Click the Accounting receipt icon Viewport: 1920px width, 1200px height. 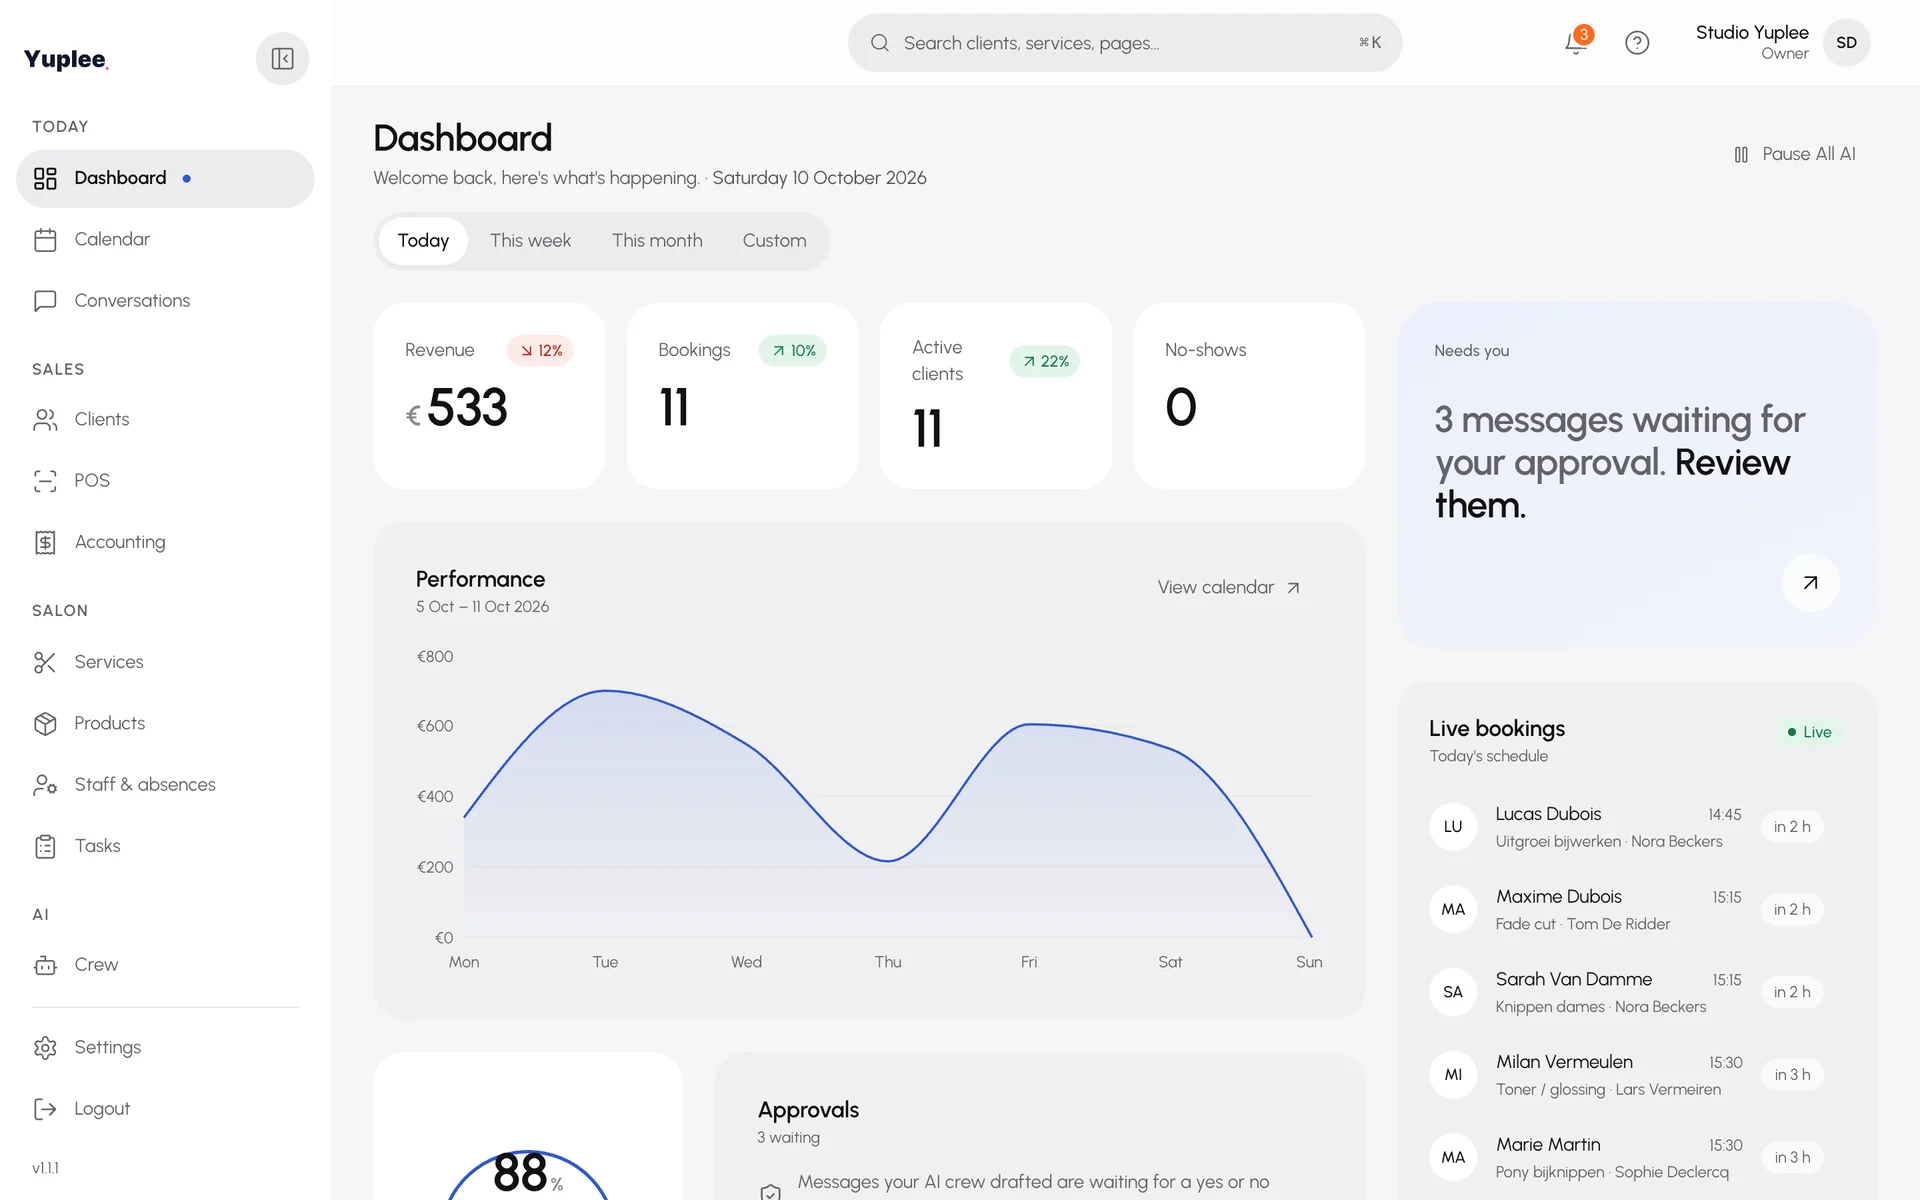click(x=45, y=542)
